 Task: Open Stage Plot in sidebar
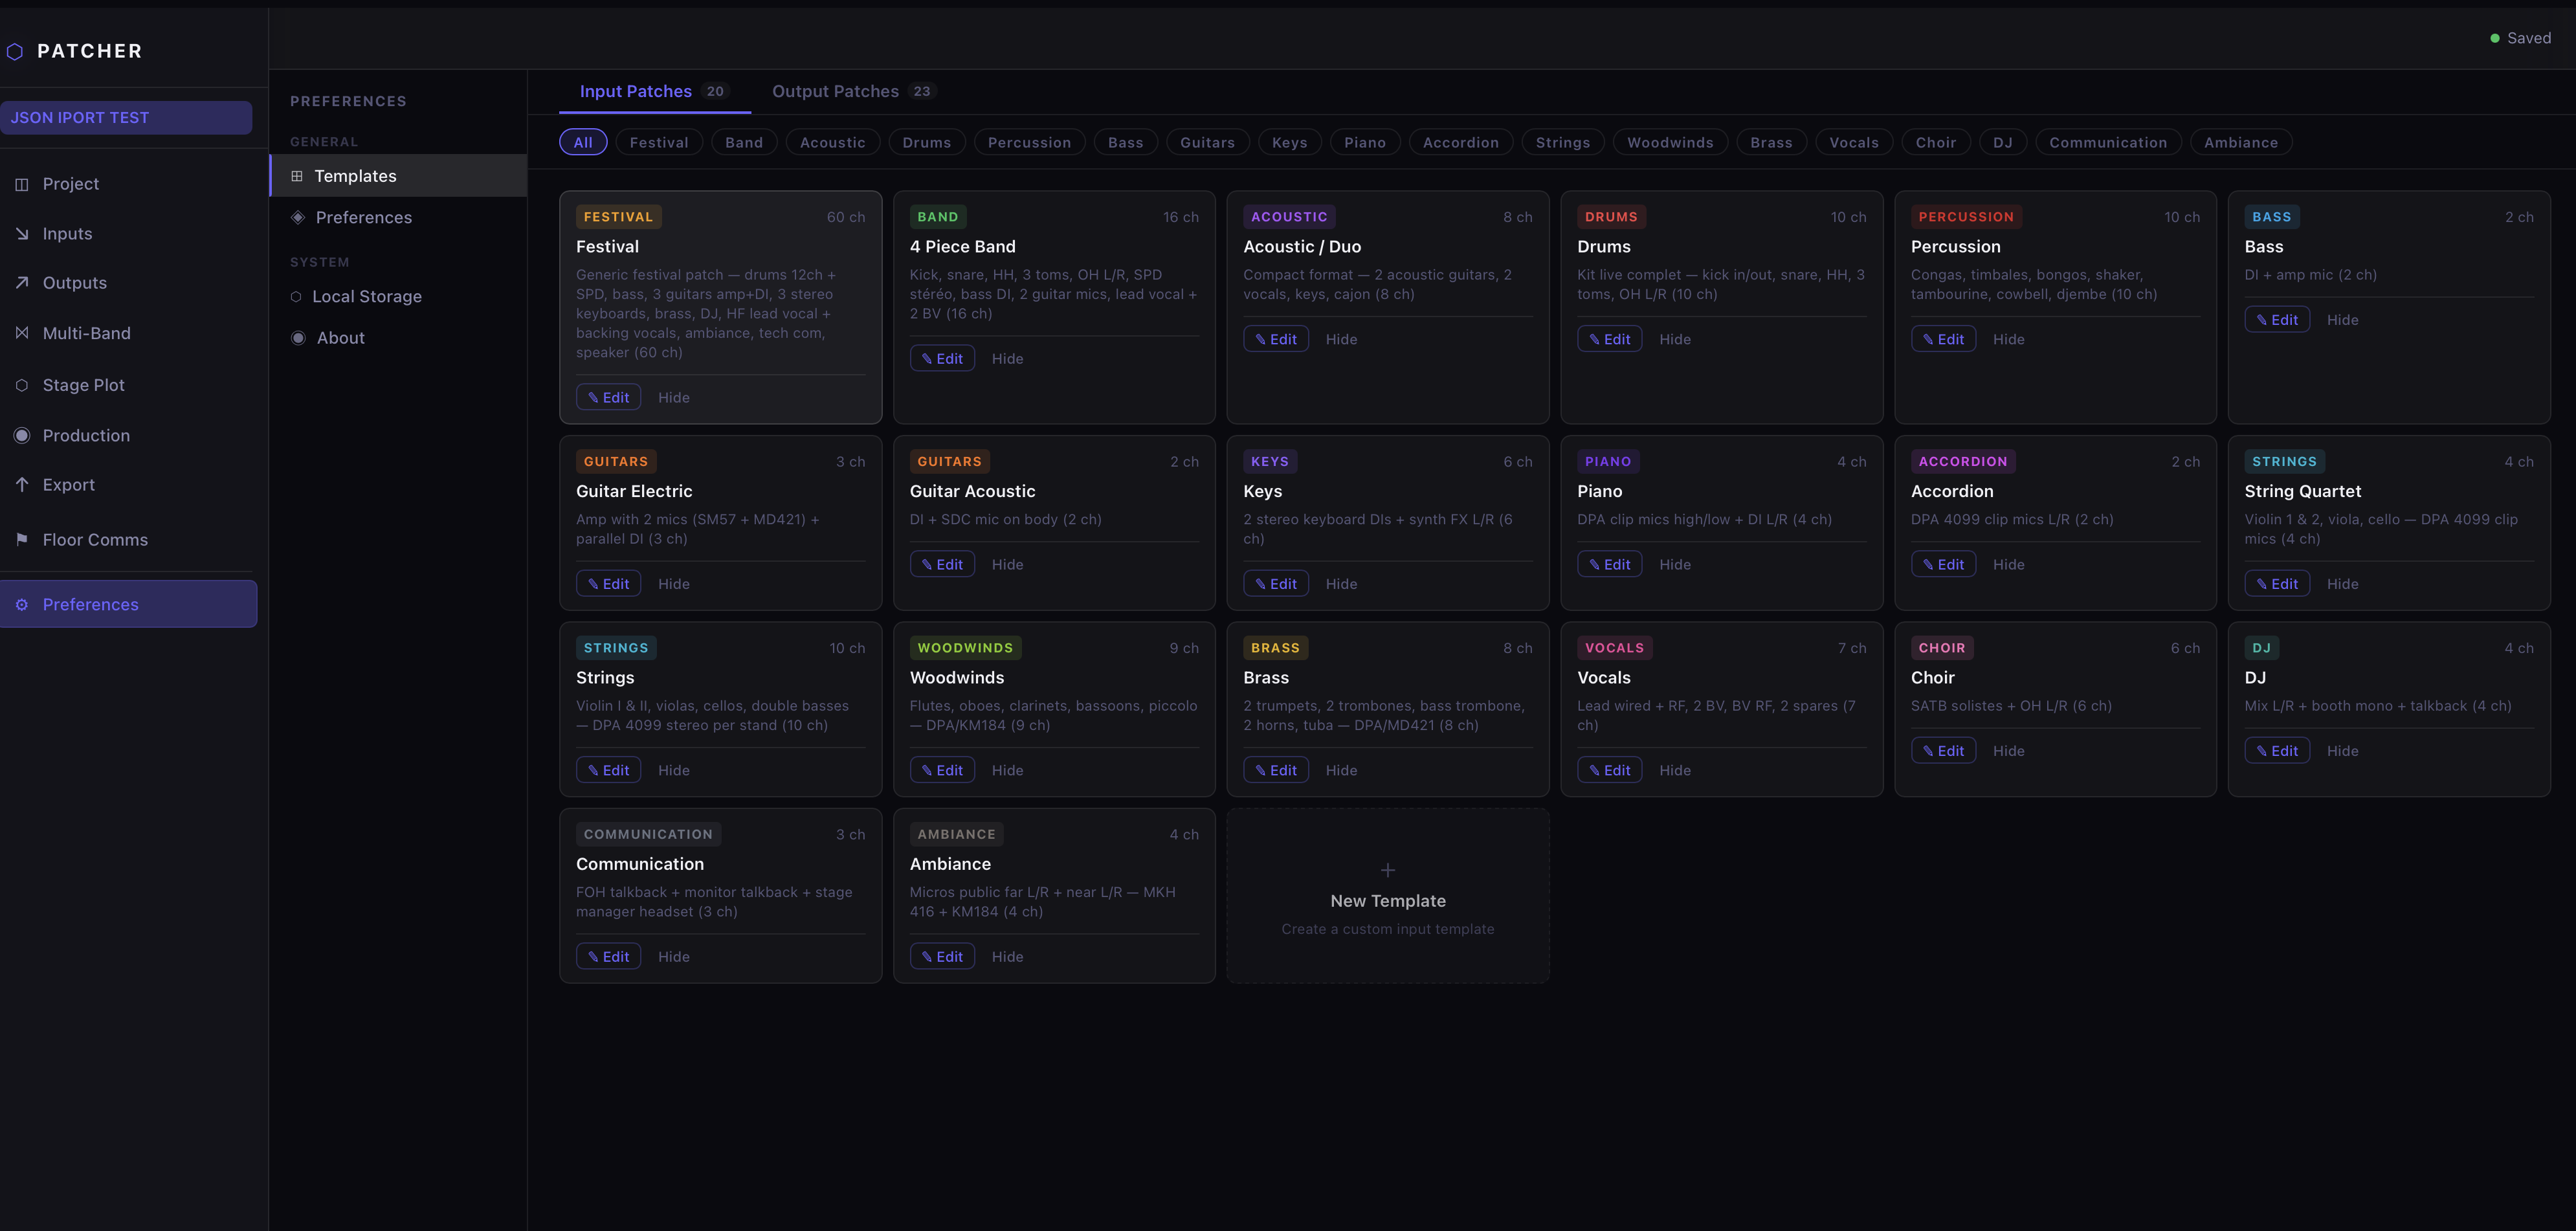click(x=128, y=385)
